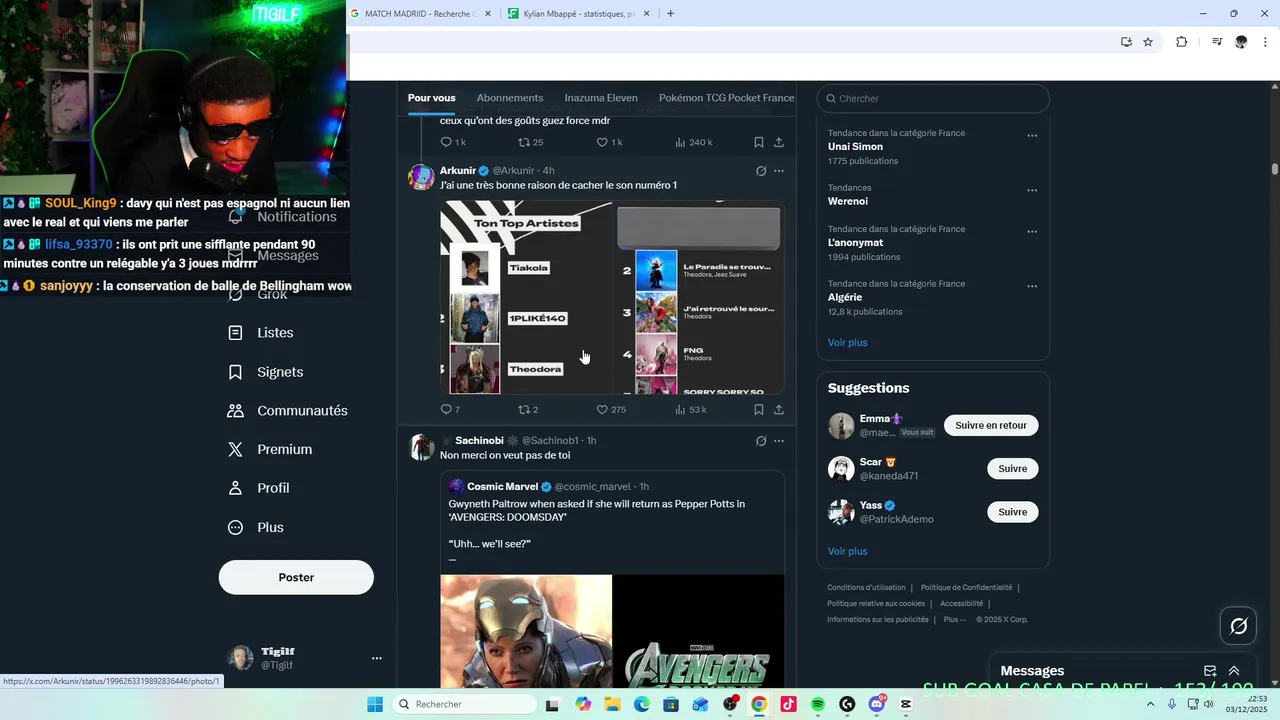Open a new Chrome tab
Image resolution: width=1280 pixels, height=720 pixels.
(x=670, y=14)
